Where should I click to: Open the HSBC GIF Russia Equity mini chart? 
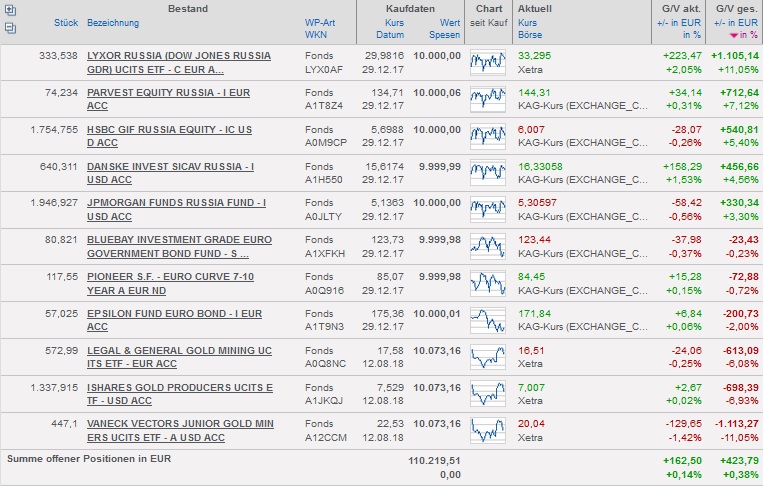point(488,136)
